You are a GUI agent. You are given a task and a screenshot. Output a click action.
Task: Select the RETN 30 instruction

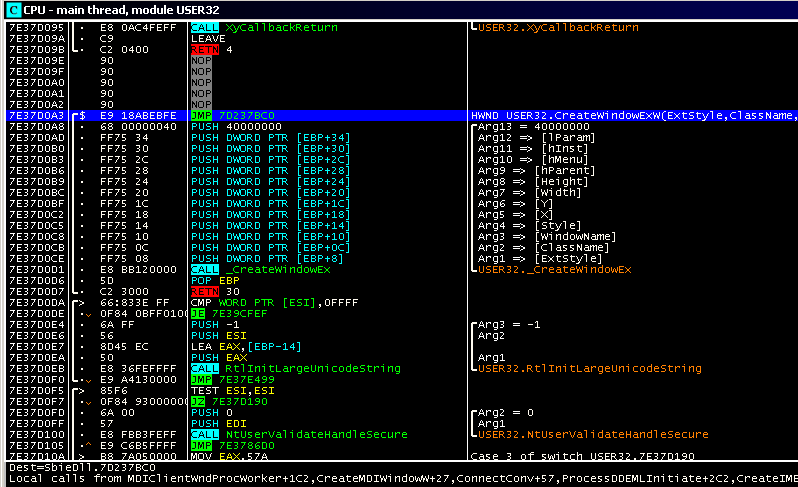tap(215, 292)
